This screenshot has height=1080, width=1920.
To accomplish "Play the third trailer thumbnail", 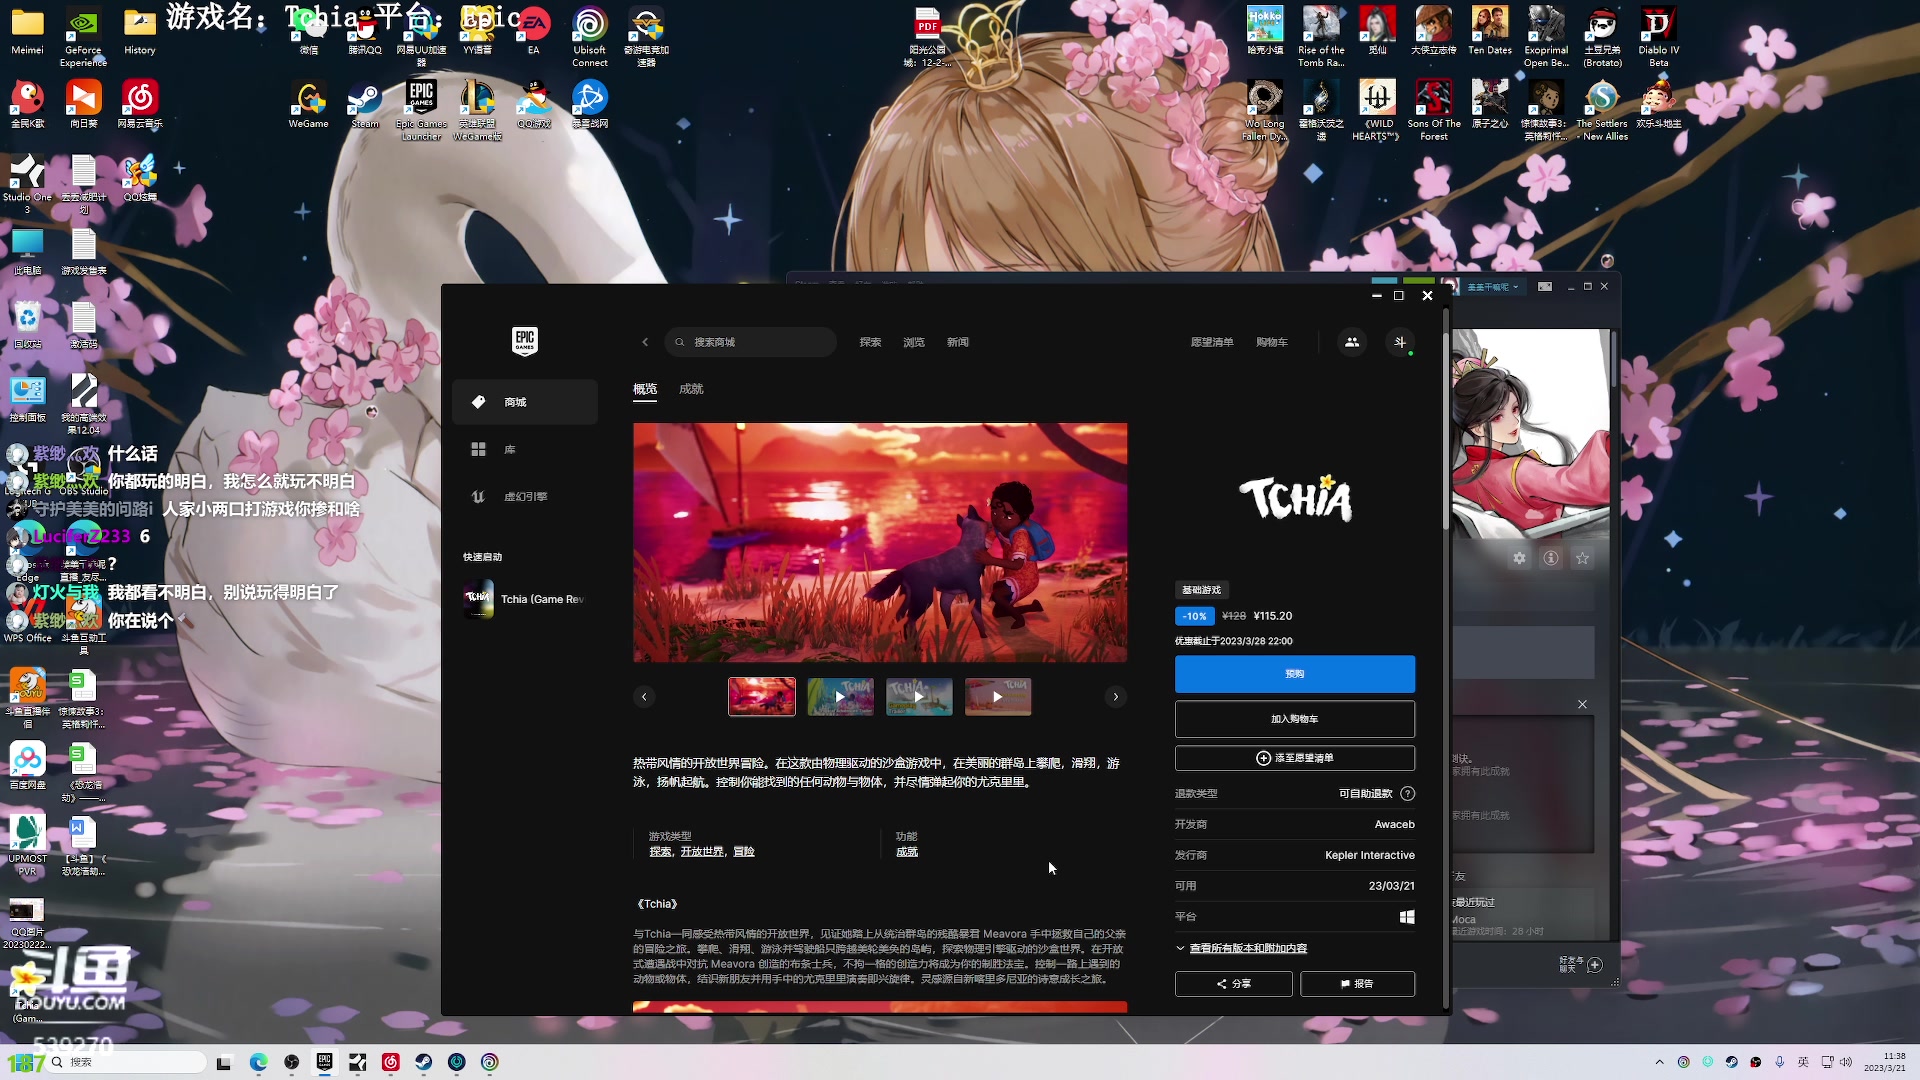I will coord(919,697).
